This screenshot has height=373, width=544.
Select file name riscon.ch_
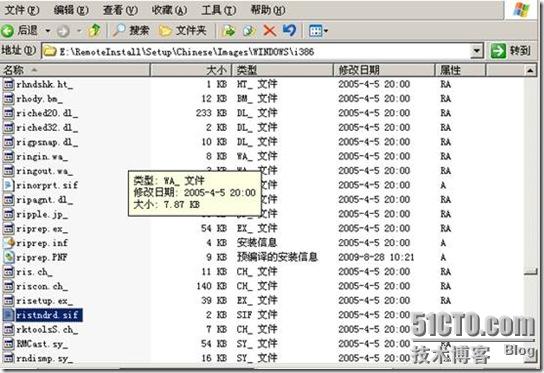42,286
